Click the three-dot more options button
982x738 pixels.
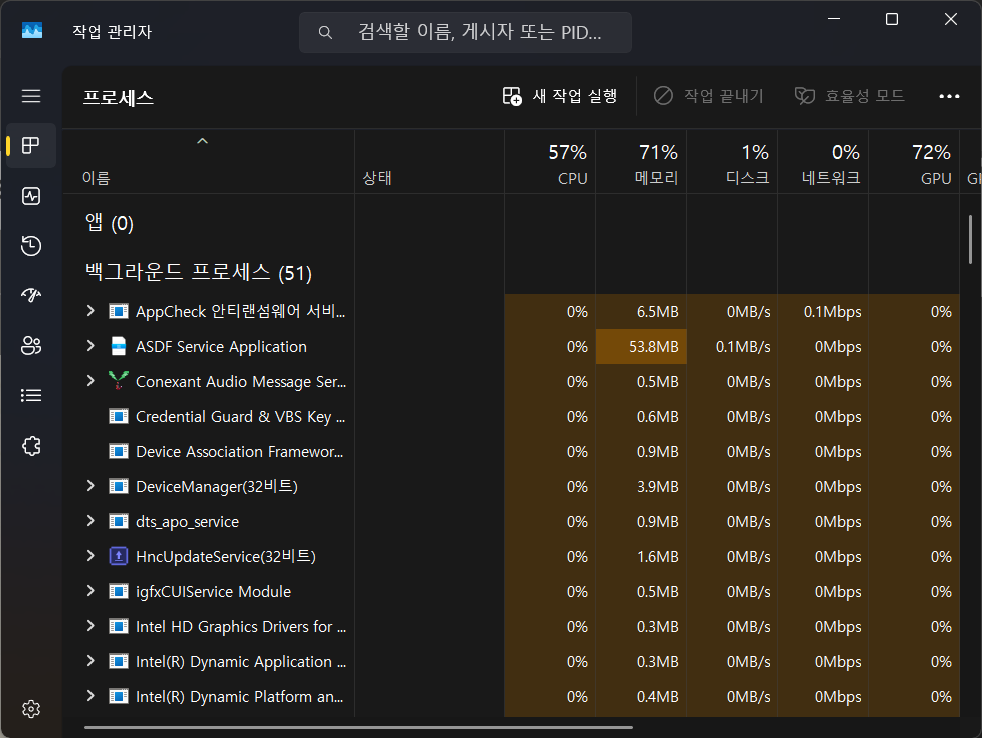[949, 96]
